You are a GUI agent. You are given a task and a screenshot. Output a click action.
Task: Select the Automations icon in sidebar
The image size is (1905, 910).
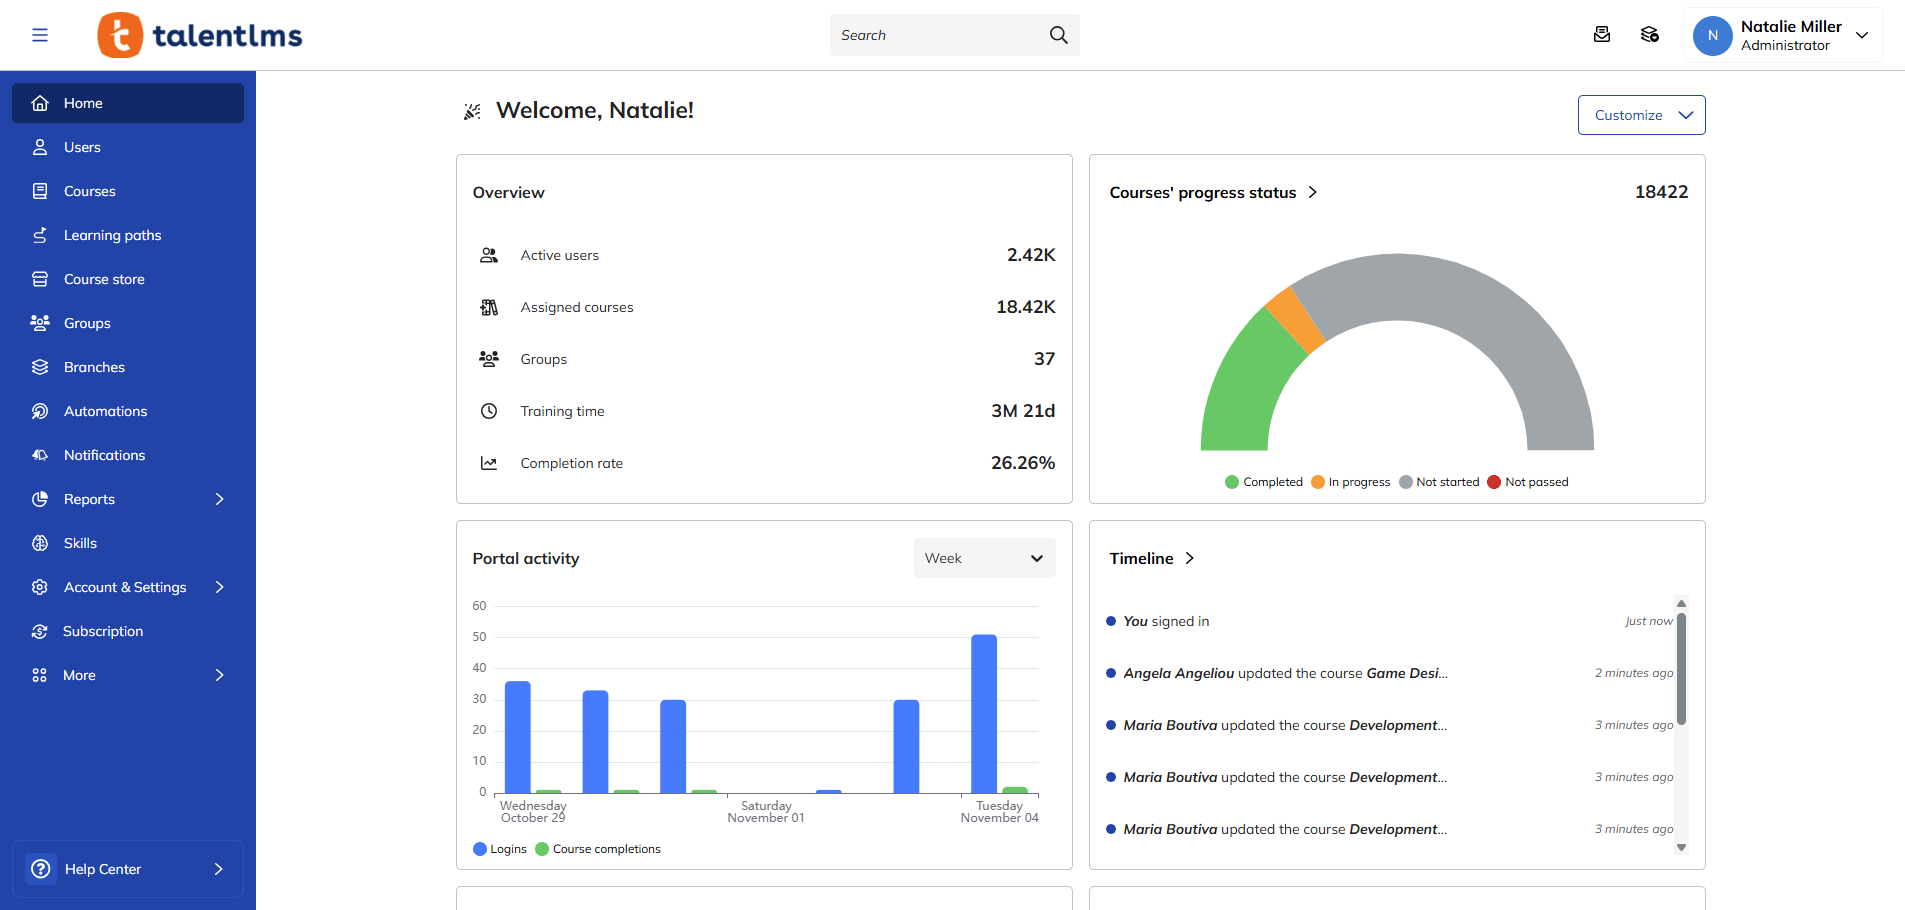pos(40,411)
